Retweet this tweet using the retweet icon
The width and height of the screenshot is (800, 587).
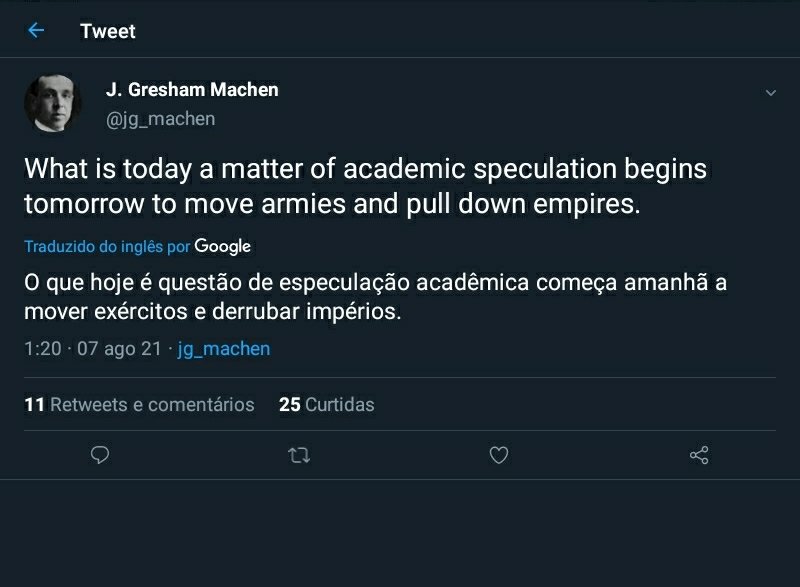pos(299,456)
